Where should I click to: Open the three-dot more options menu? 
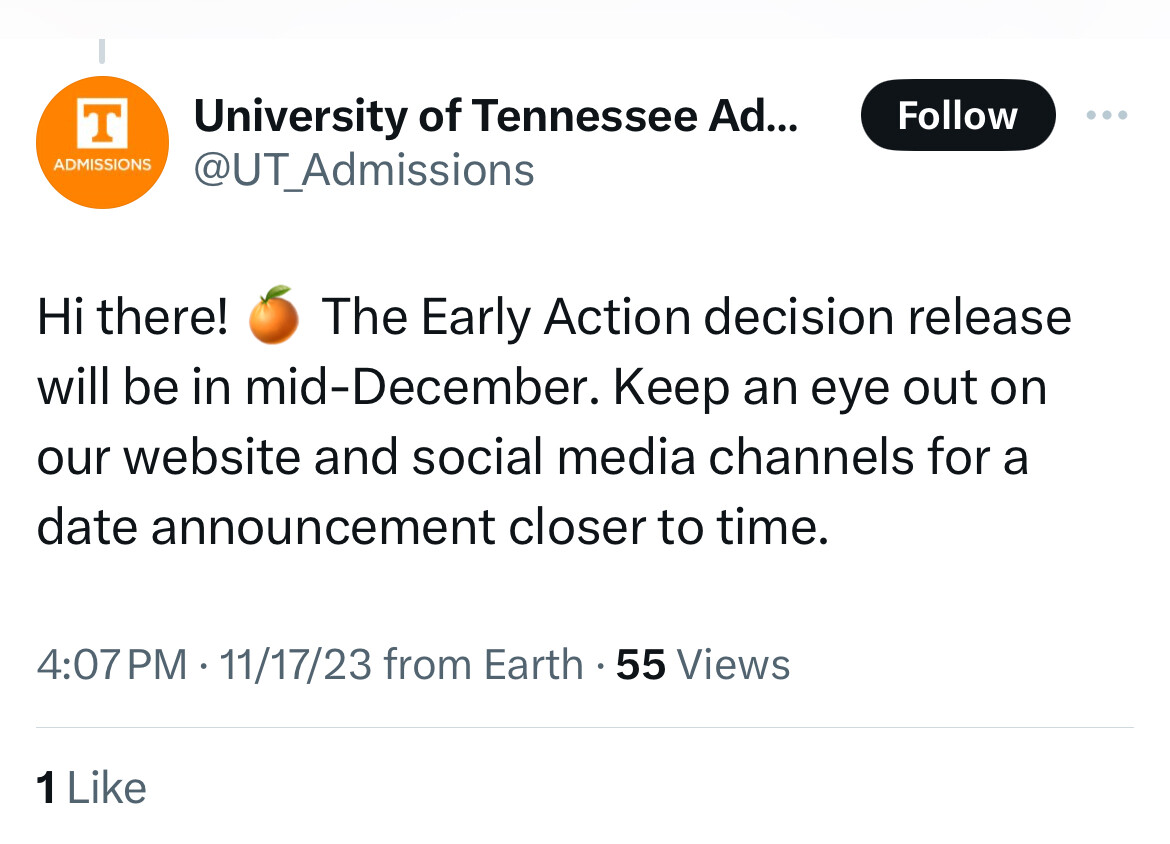point(1108,116)
